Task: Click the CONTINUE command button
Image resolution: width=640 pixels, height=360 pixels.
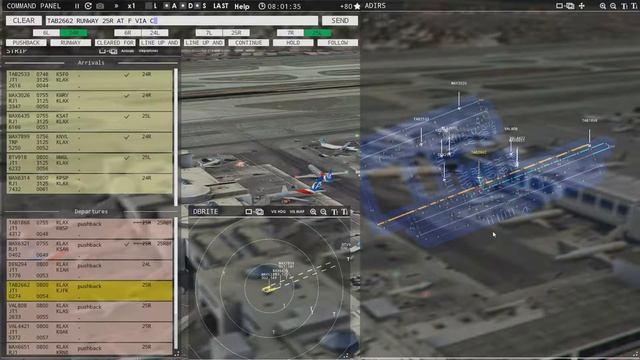Action: click(249, 42)
